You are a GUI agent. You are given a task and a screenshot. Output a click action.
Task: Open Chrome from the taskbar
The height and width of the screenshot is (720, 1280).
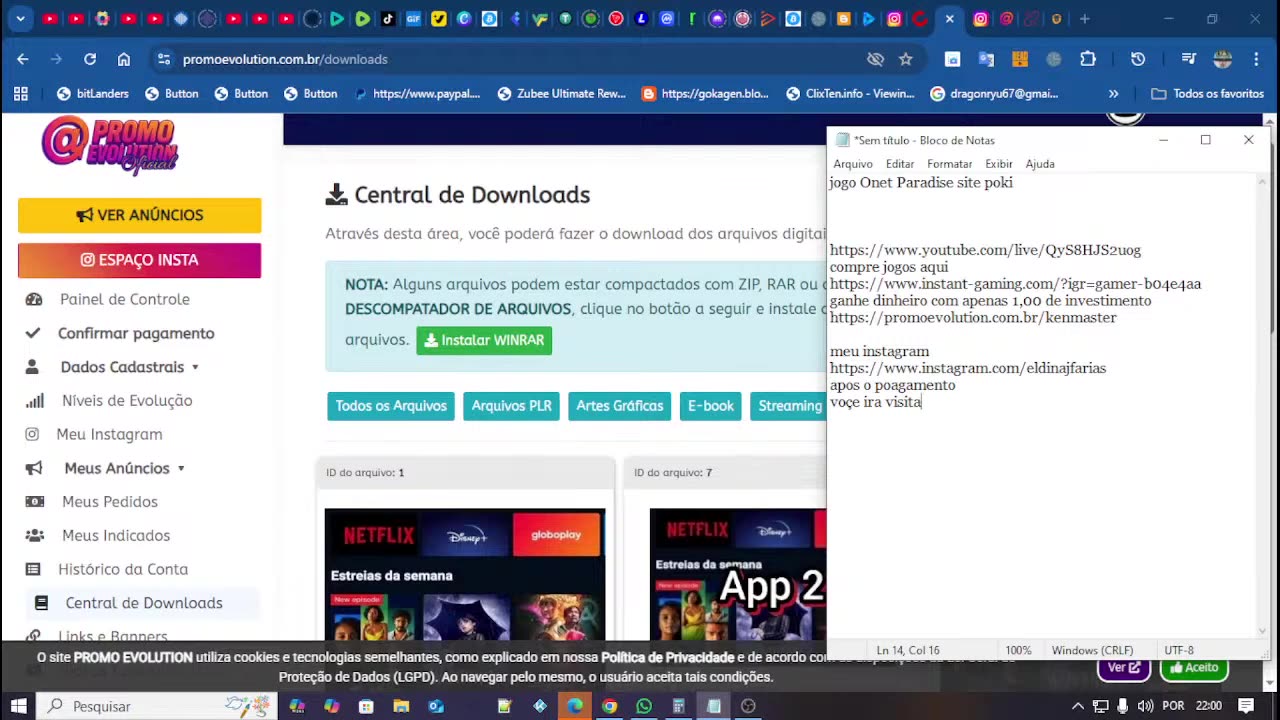609,706
